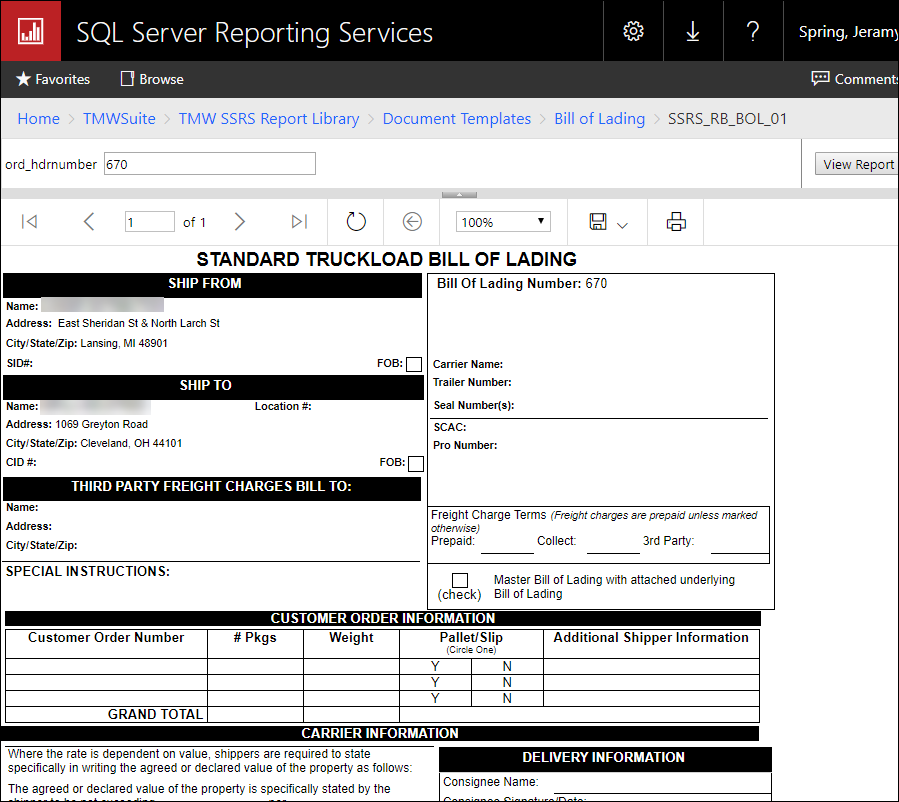This screenshot has height=802, width=899.
Task: Open SSRS Site Settings gear
Action: (x=632, y=30)
